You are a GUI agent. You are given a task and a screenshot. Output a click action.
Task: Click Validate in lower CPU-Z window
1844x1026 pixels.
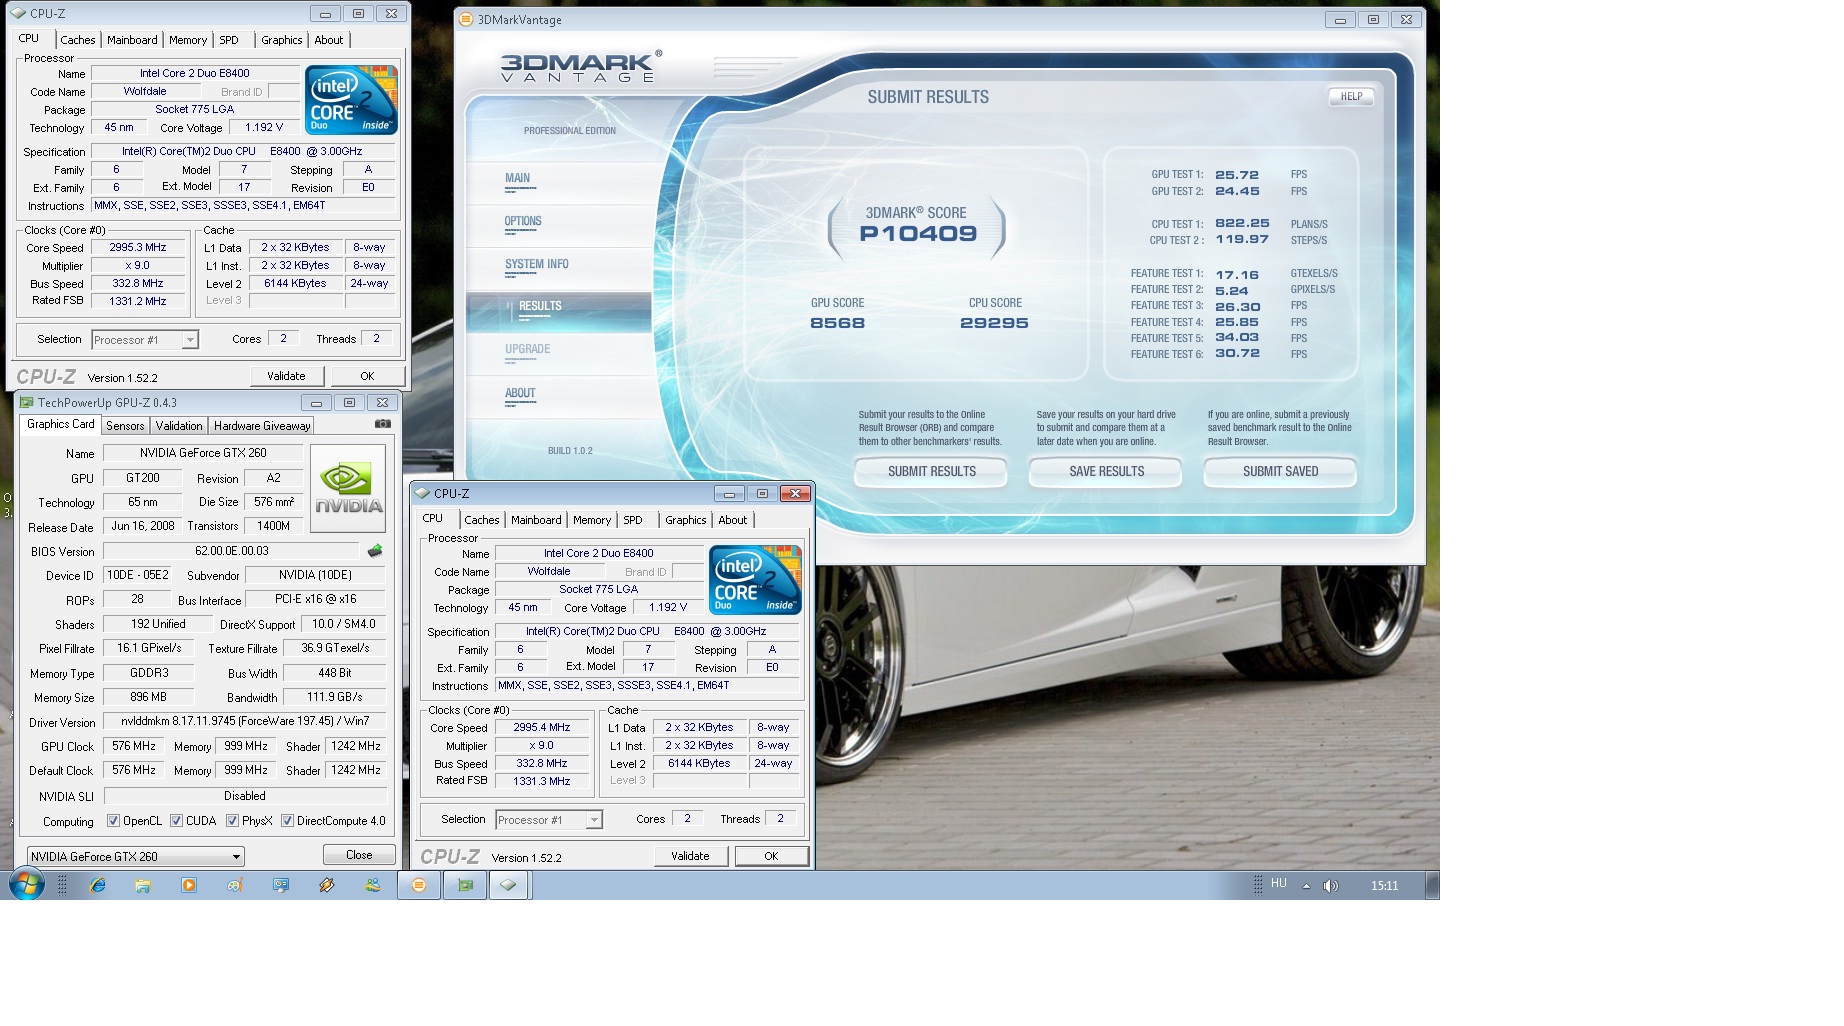click(690, 856)
